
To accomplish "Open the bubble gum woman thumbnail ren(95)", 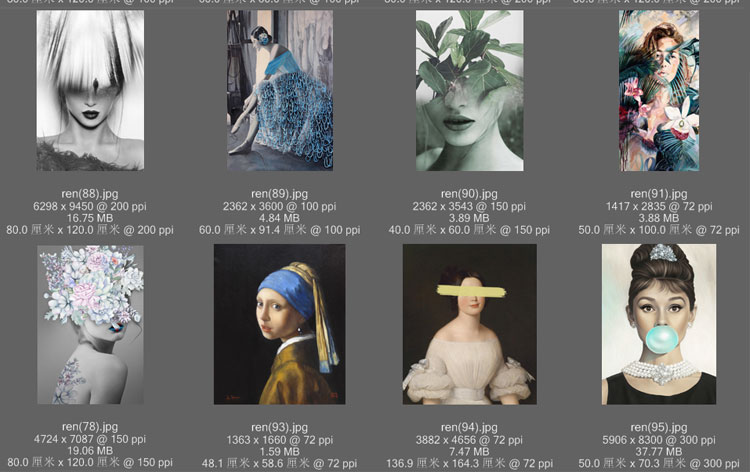I will click(x=658, y=324).
